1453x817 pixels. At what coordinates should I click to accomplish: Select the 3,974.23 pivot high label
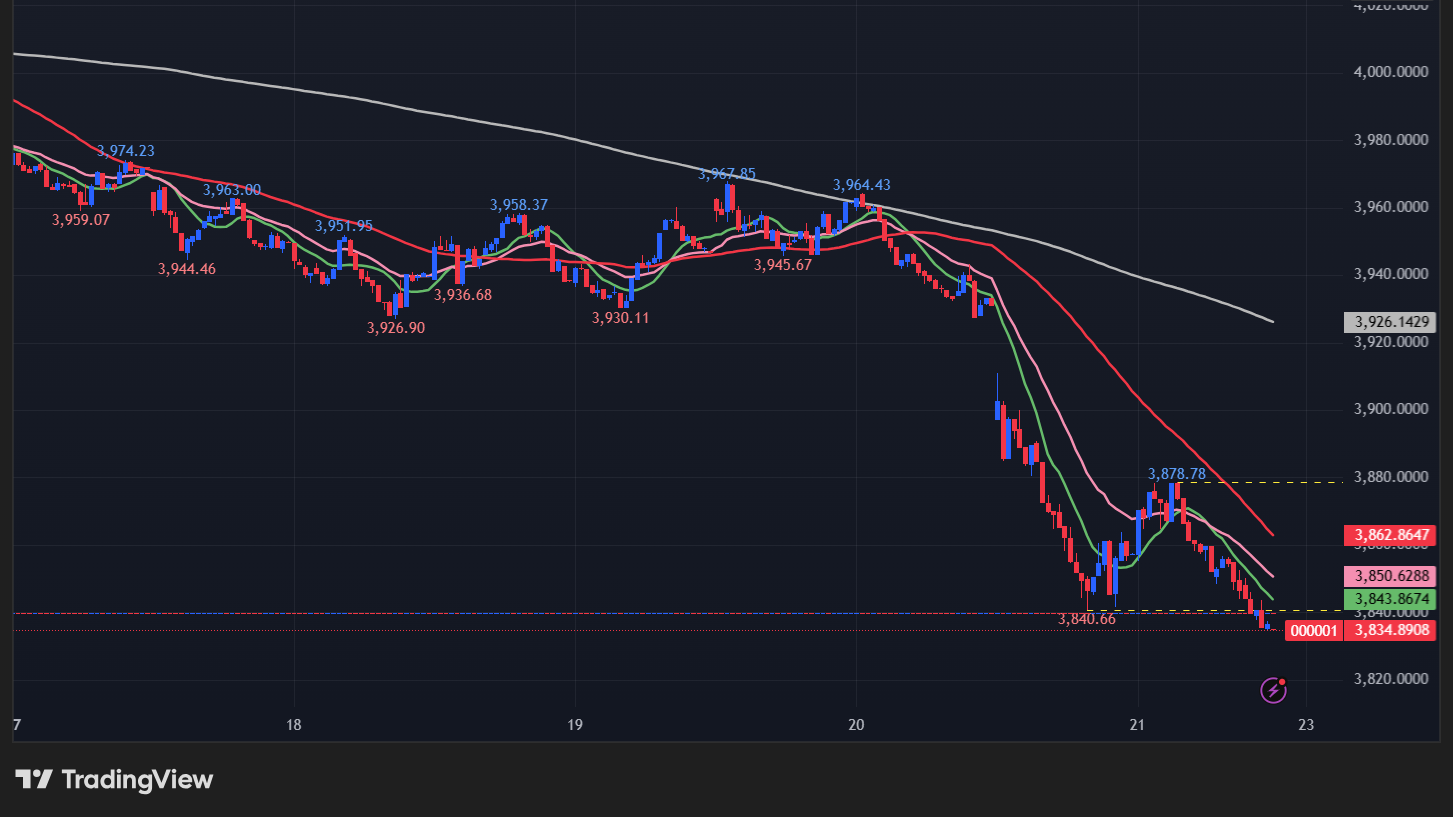(x=125, y=151)
